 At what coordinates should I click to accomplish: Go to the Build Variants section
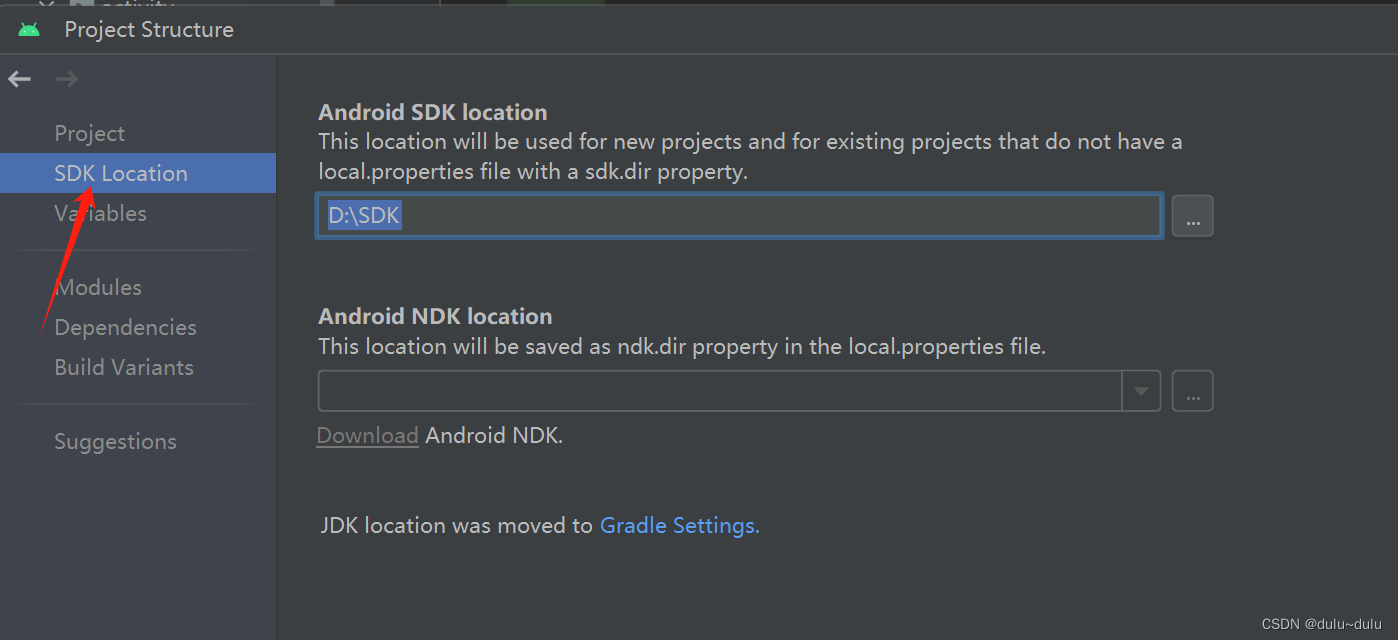tap(124, 367)
